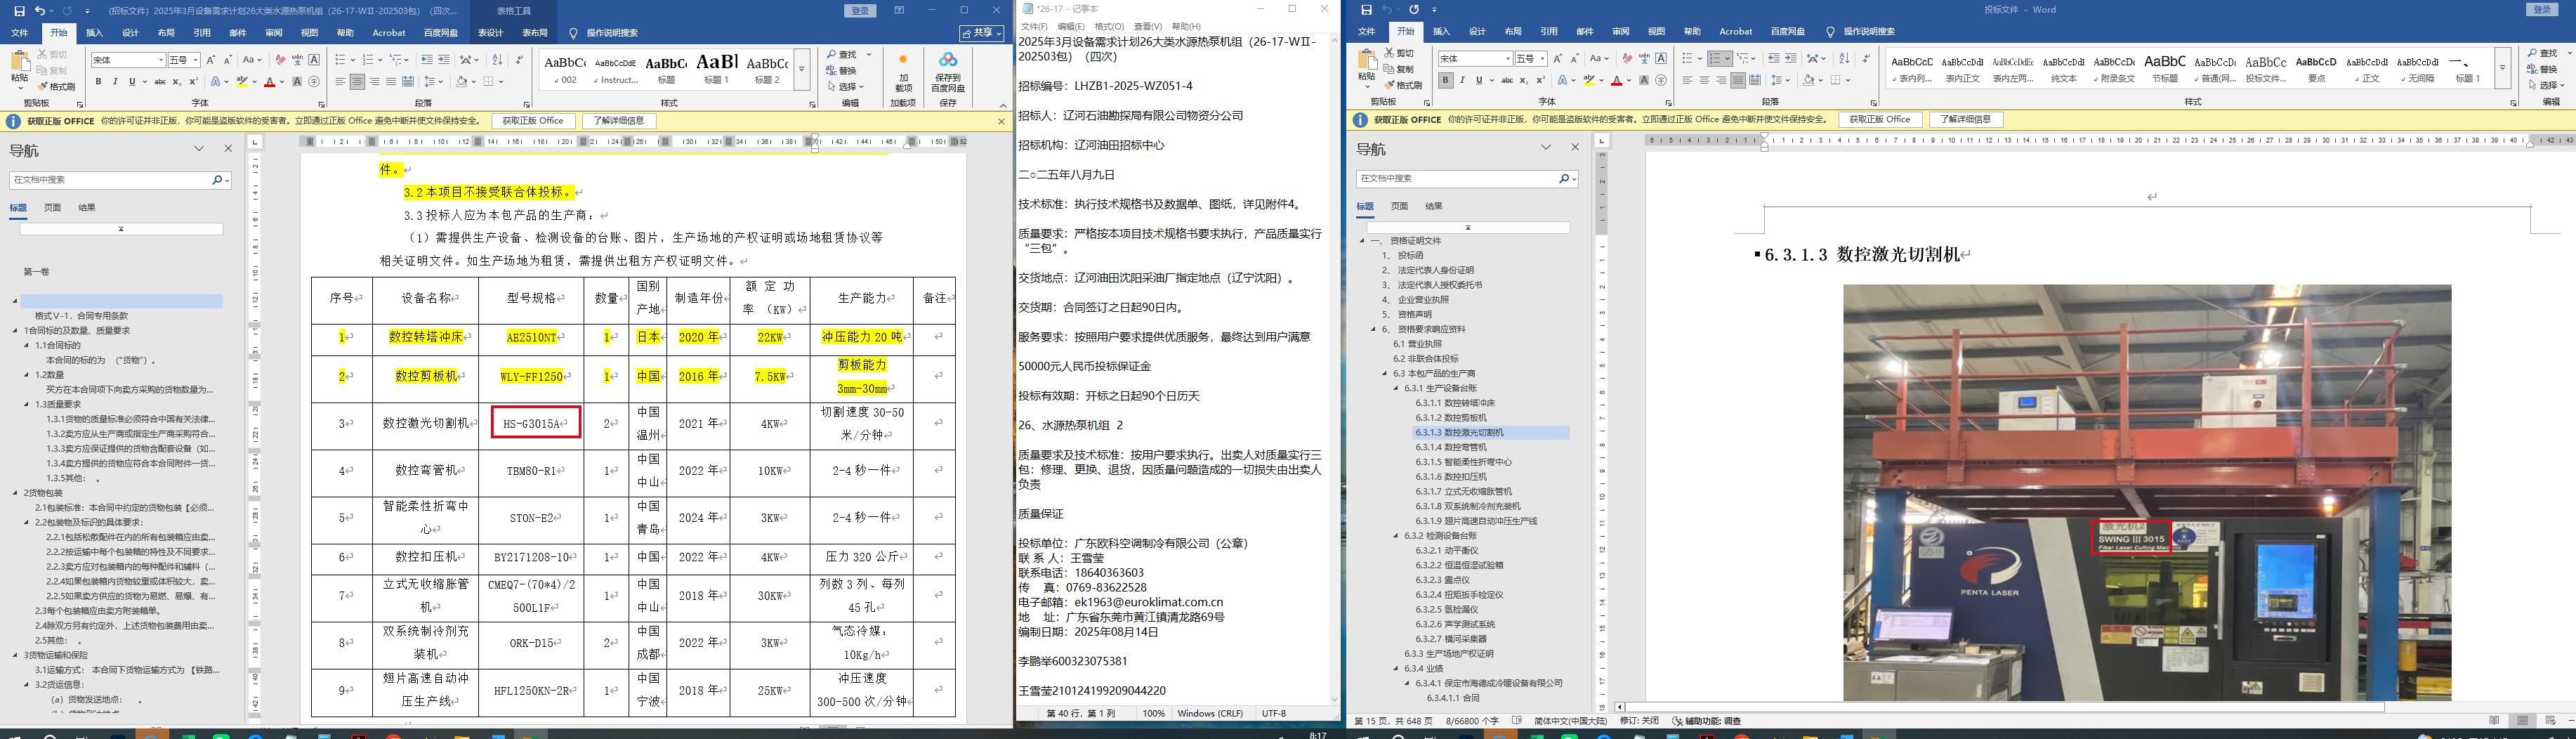Redo the action in right Word window
The height and width of the screenshot is (739, 2576).
[1414, 10]
